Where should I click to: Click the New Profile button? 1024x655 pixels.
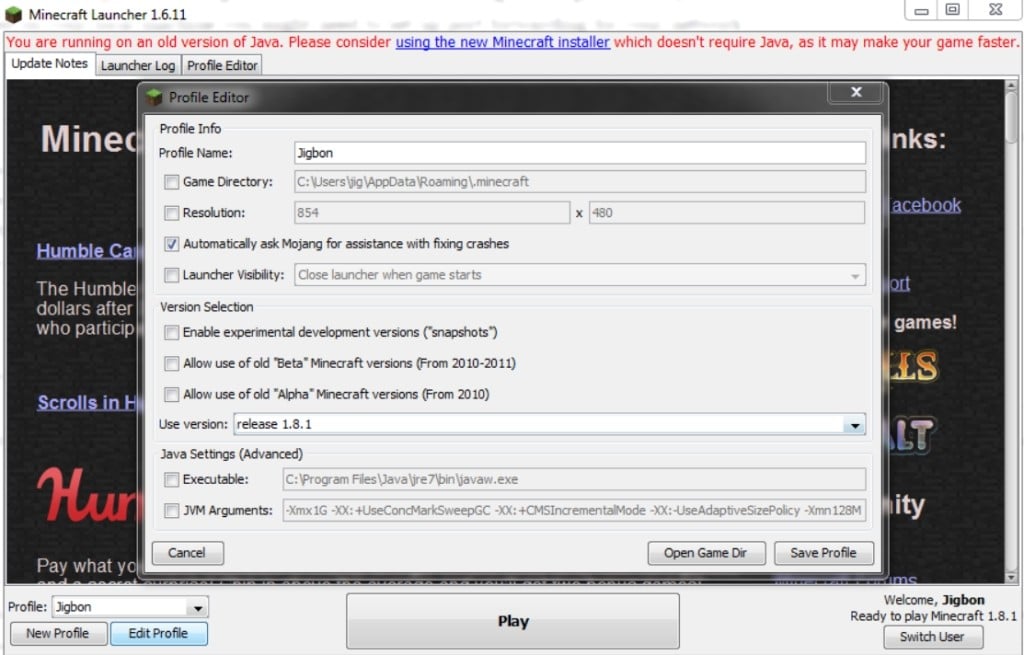58,633
